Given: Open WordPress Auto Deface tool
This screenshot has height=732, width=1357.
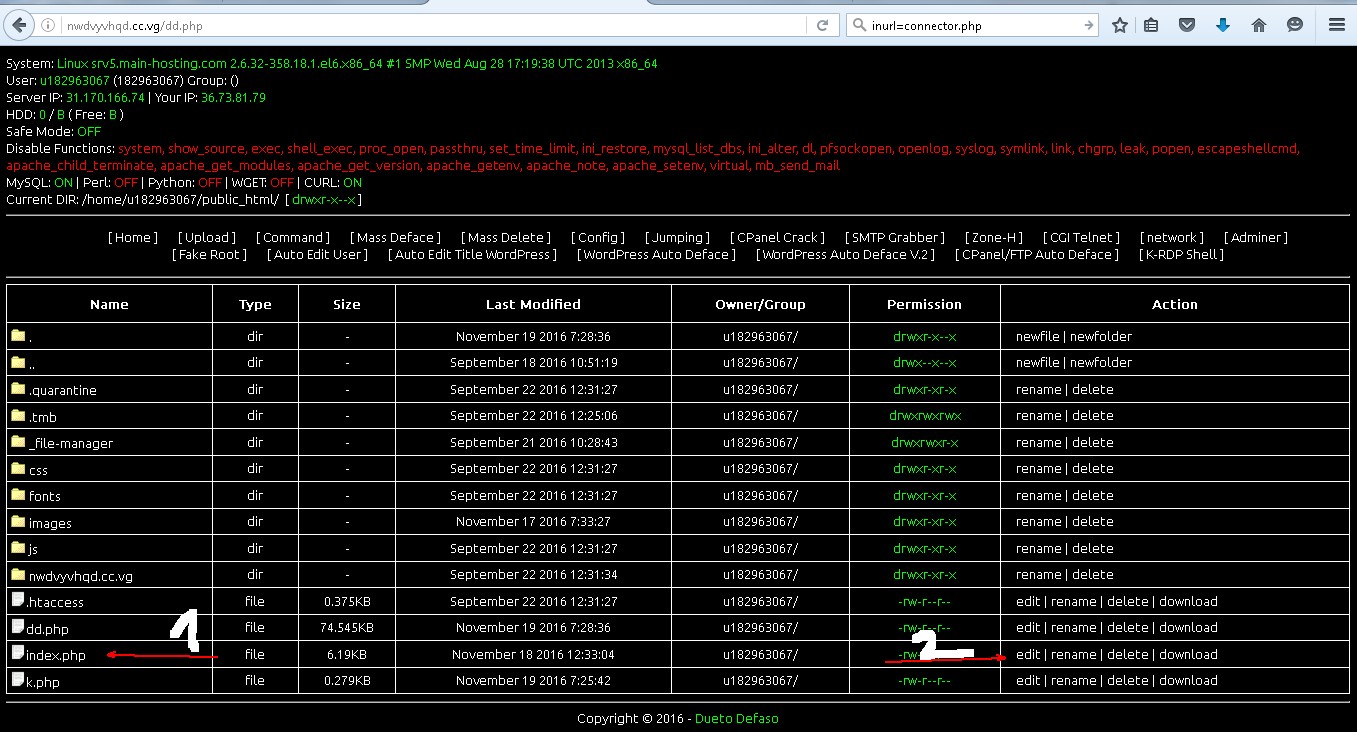Looking at the screenshot, I should coord(655,254).
